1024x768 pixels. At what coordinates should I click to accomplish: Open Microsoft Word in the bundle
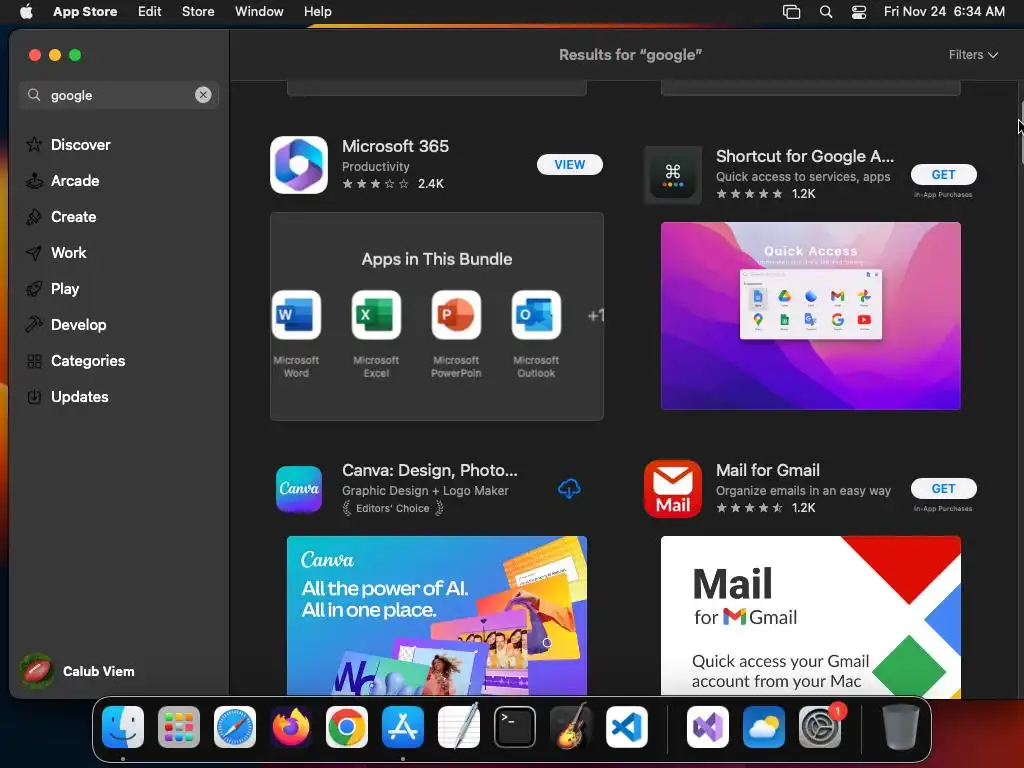[x=296, y=315]
